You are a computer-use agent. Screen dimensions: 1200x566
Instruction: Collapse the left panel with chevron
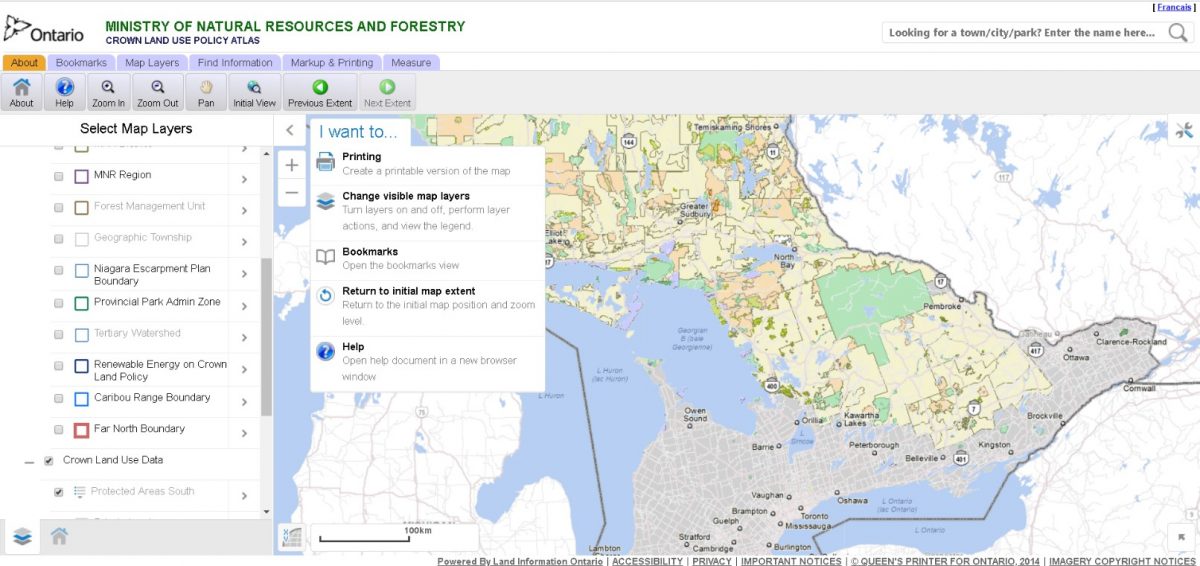[x=290, y=130]
